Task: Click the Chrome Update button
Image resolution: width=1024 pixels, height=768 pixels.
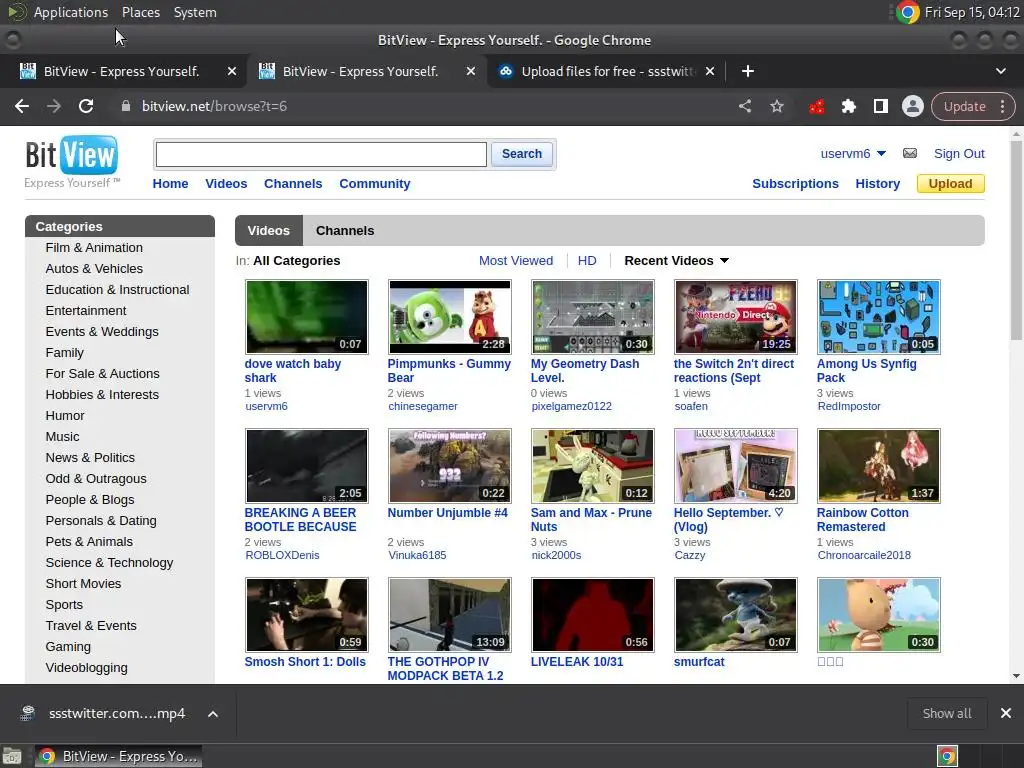Action: pos(964,106)
